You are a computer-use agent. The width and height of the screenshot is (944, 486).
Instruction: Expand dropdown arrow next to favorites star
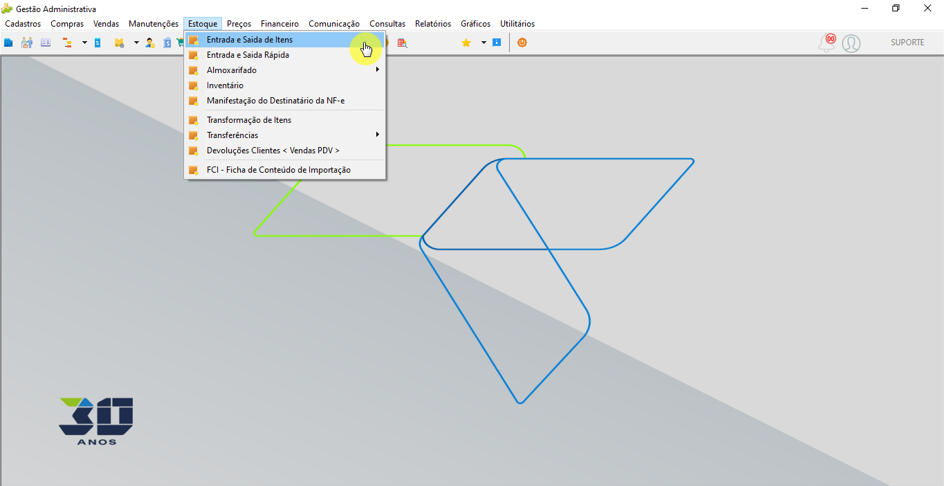pos(483,43)
